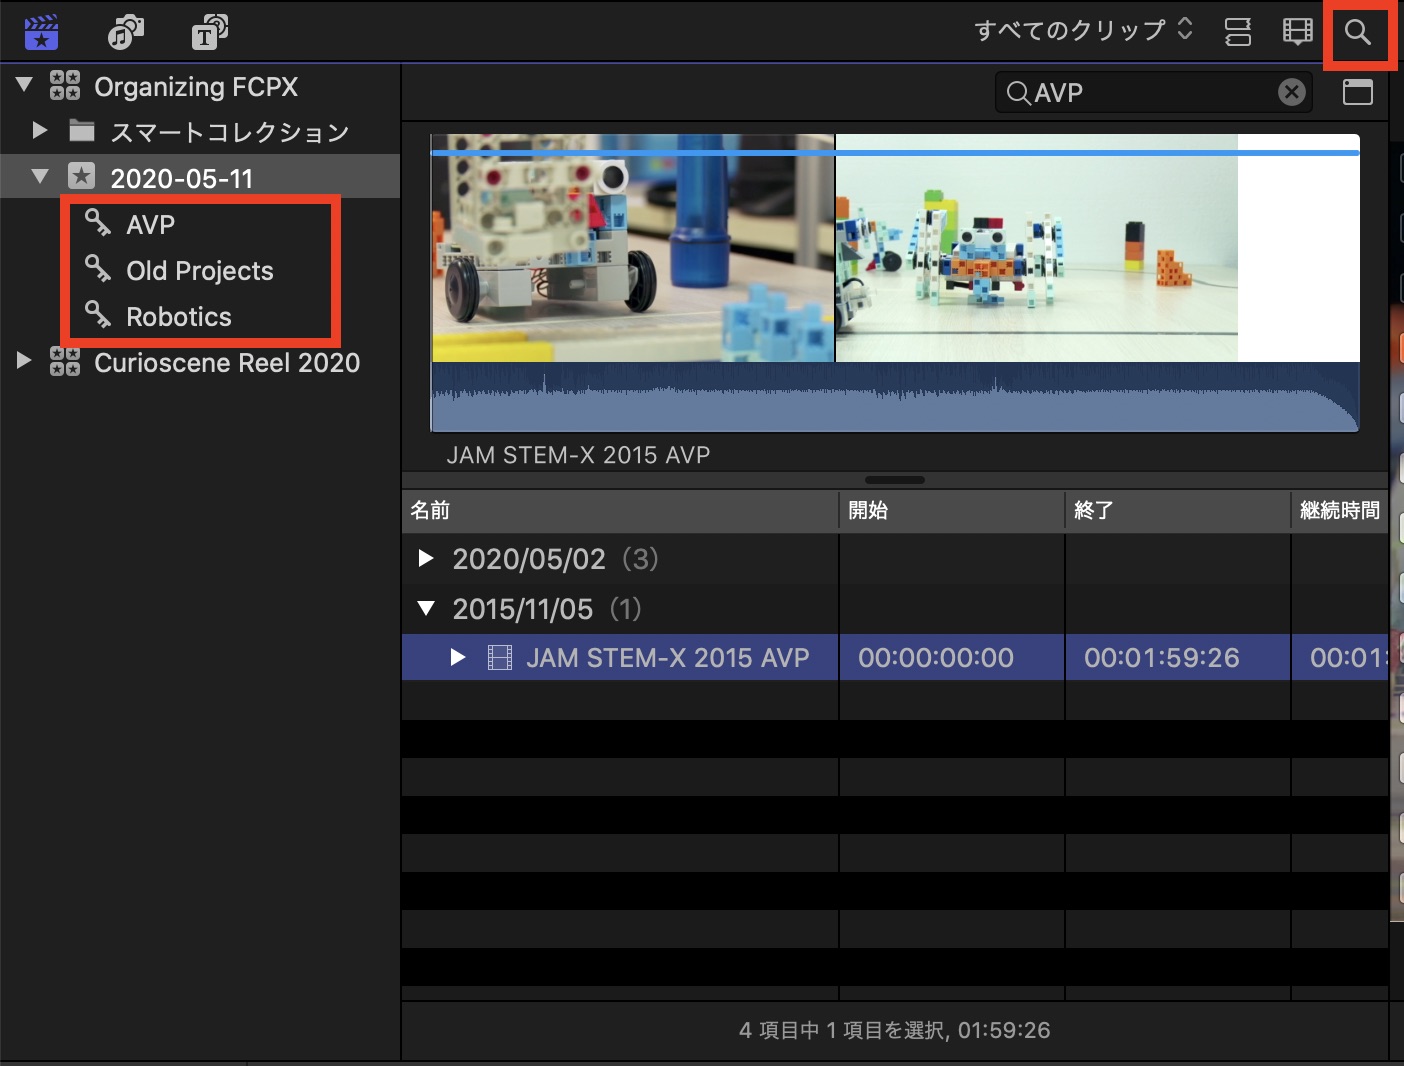The height and width of the screenshot is (1066, 1404).
Task: Clear the AVP search field text
Action: tap(1291, 93)
